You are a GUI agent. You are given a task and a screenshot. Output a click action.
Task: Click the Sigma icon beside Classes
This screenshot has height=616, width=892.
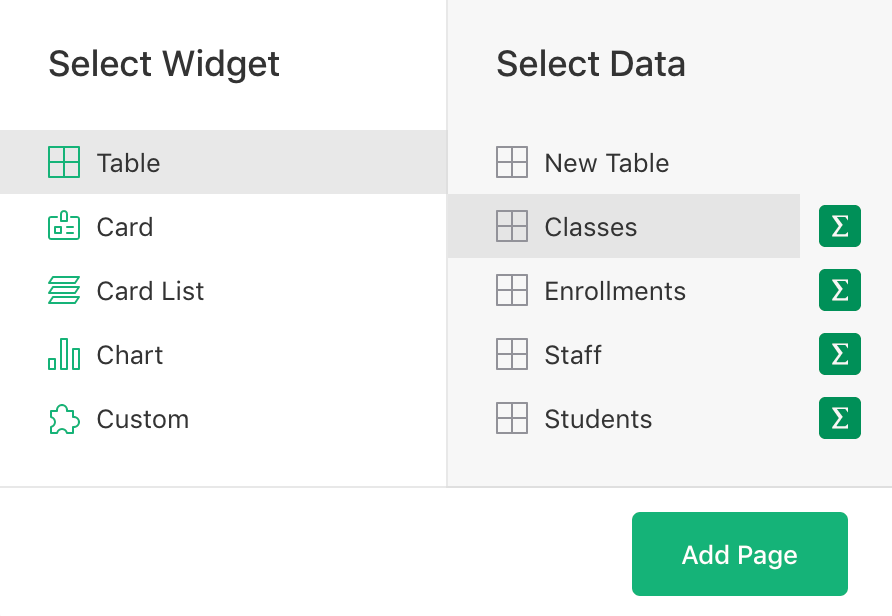(x=839, y=226)
